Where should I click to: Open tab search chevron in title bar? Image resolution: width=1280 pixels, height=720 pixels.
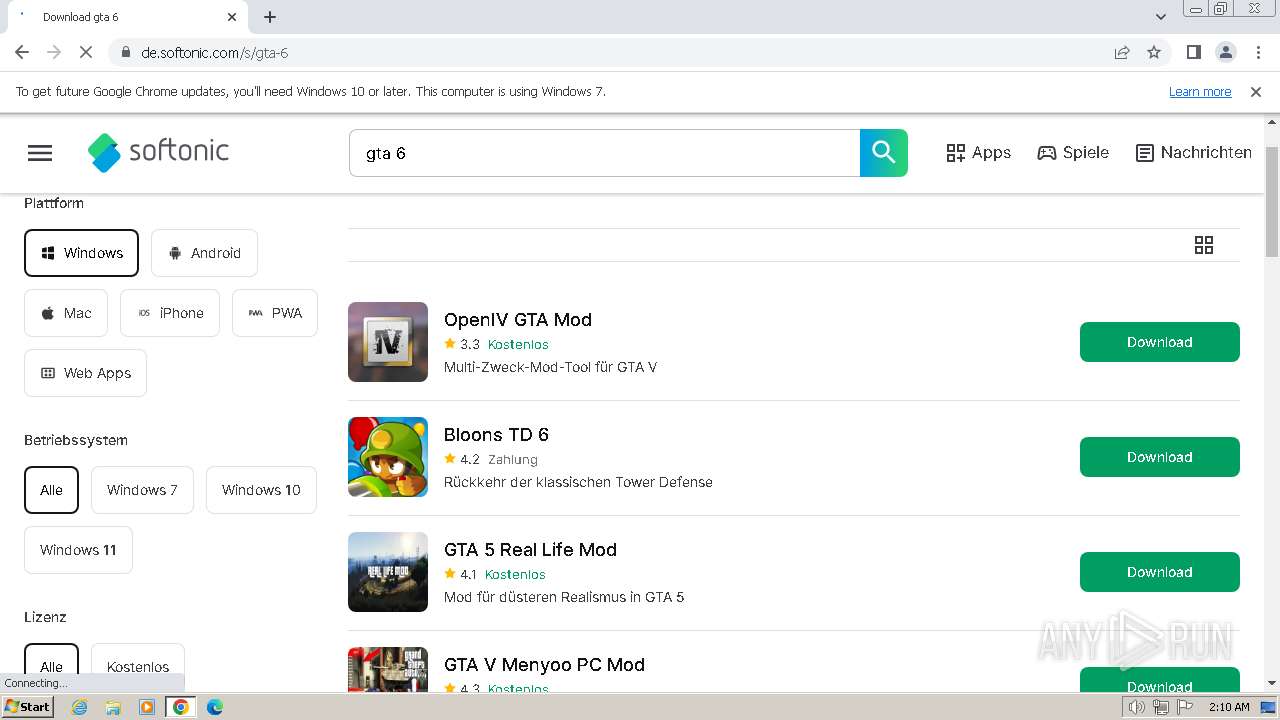(x=1161, y=17)
